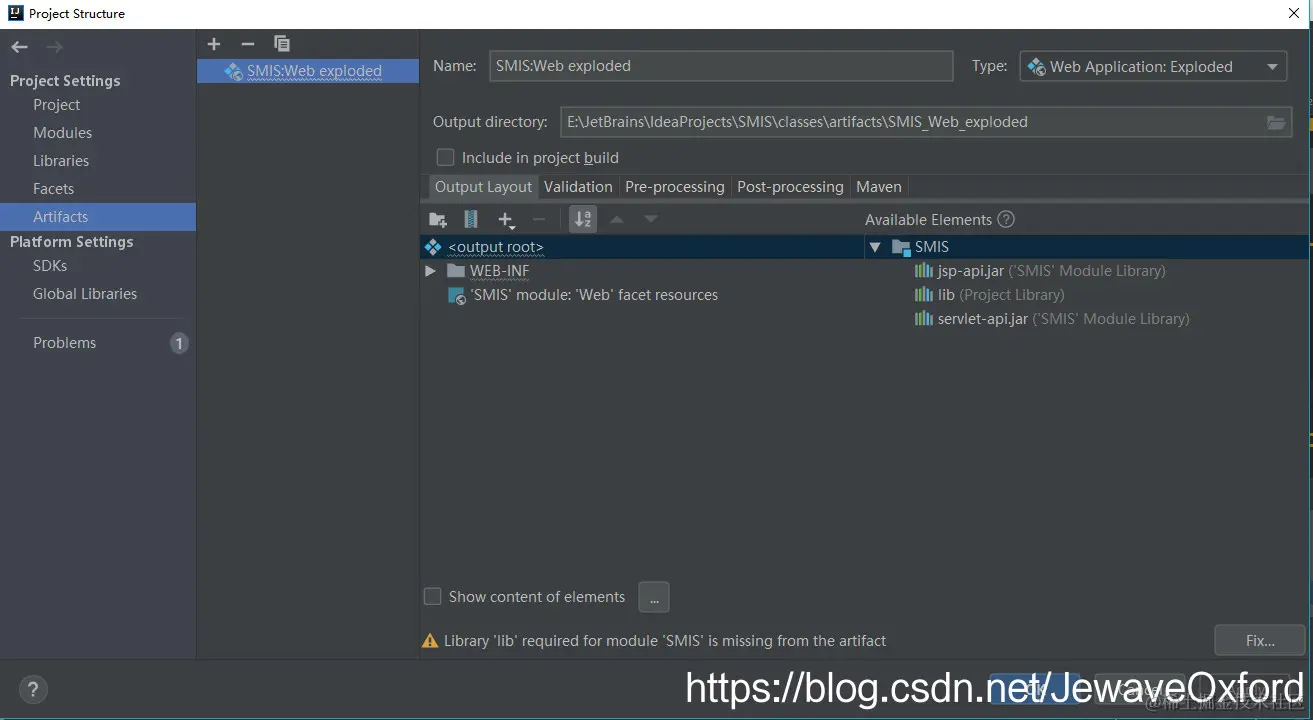Screen dimensions: 1313x720
Task: Open the Problems list
Action: [x=65, y=343]
